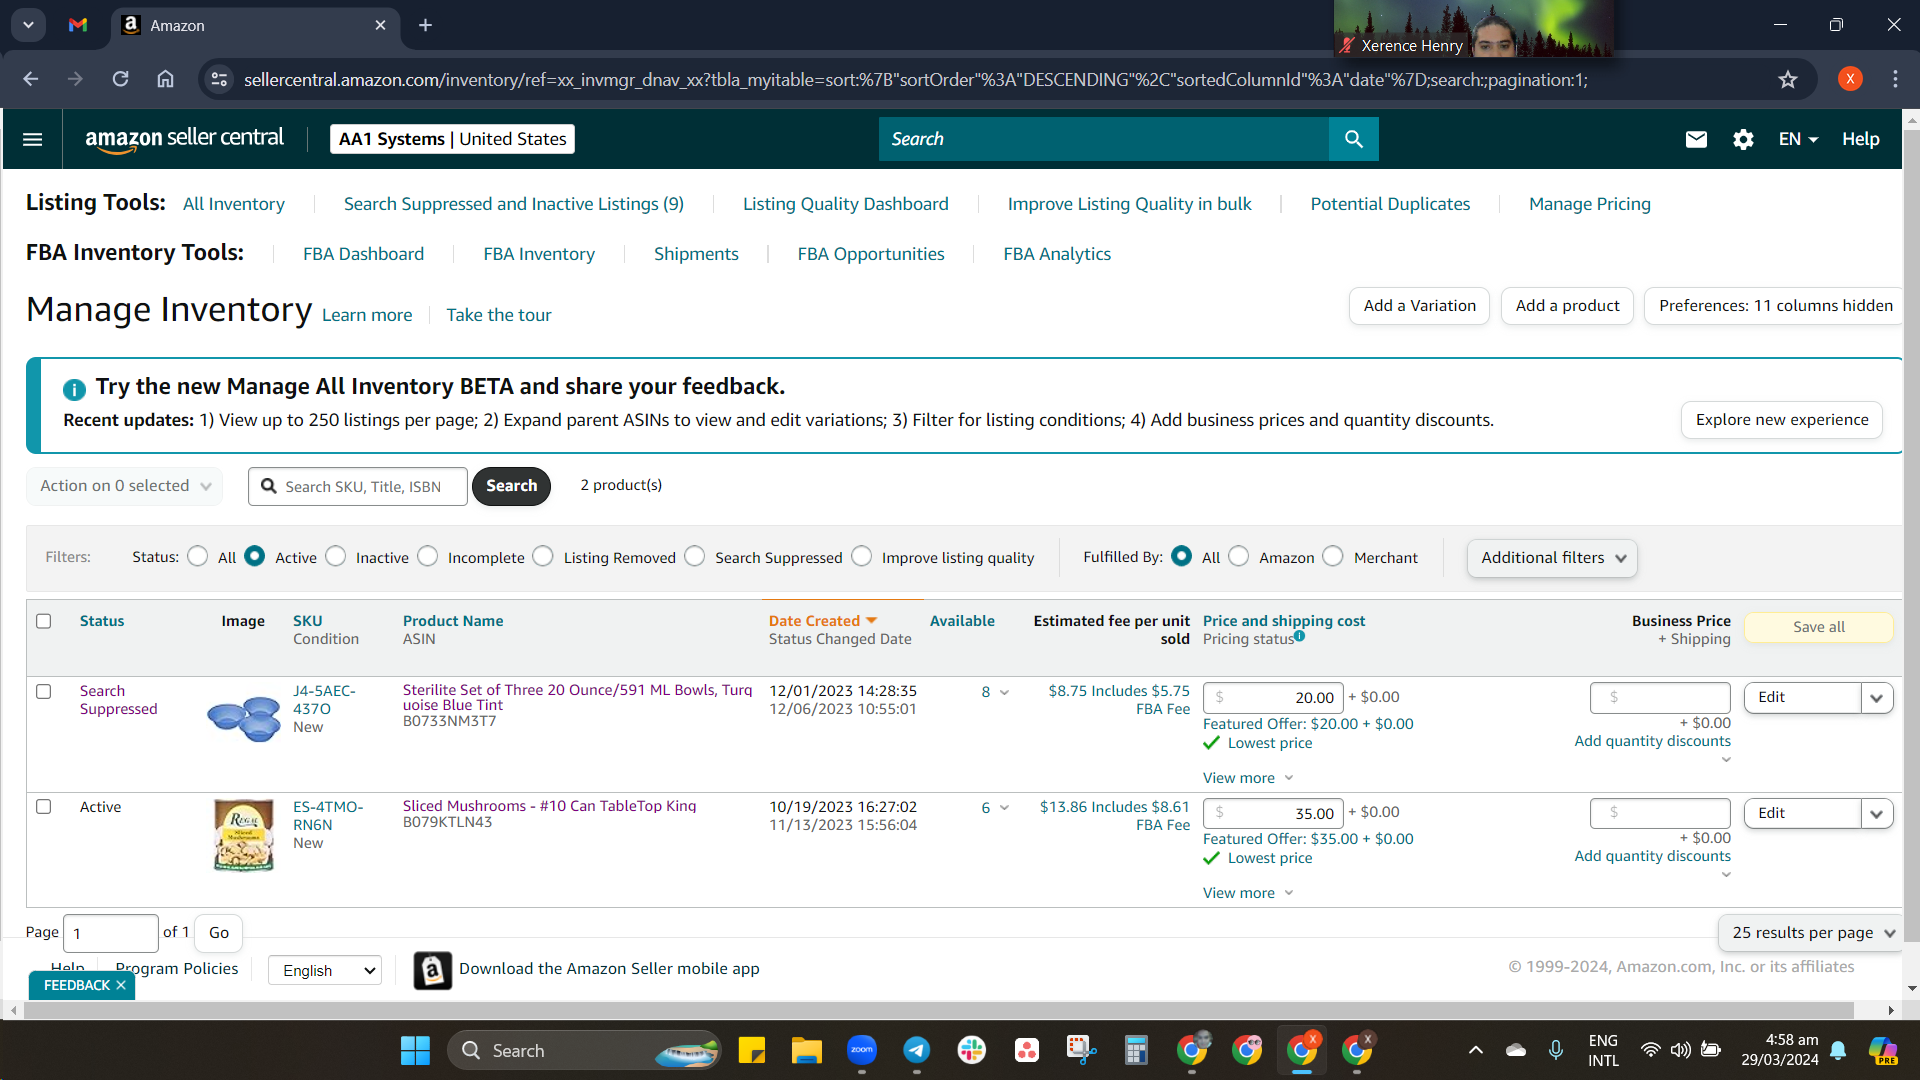
Task: Open Telegram from the taskbar
Action: [916, 1050]
